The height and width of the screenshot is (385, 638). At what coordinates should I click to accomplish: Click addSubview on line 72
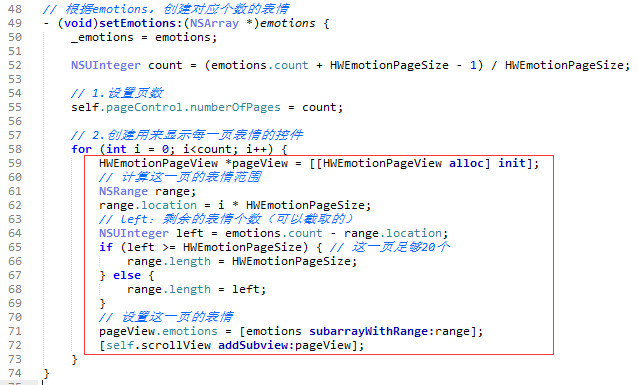pyautogui.click(x=253, y=345)
